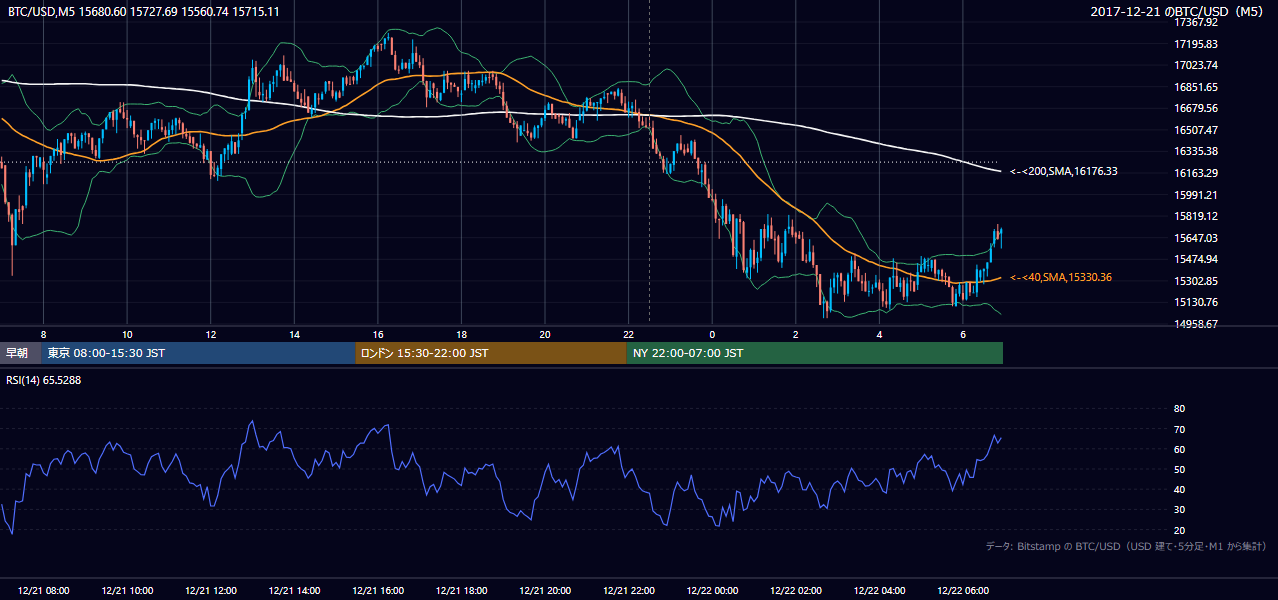
Task: Click price axis value 15130.76
Action: click(1195, 302)
